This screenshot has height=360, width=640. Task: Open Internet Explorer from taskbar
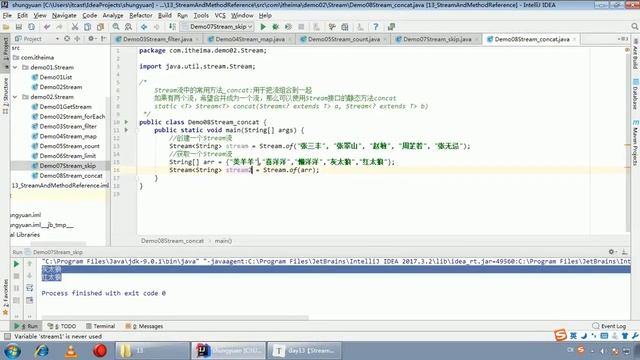[42, 351]
